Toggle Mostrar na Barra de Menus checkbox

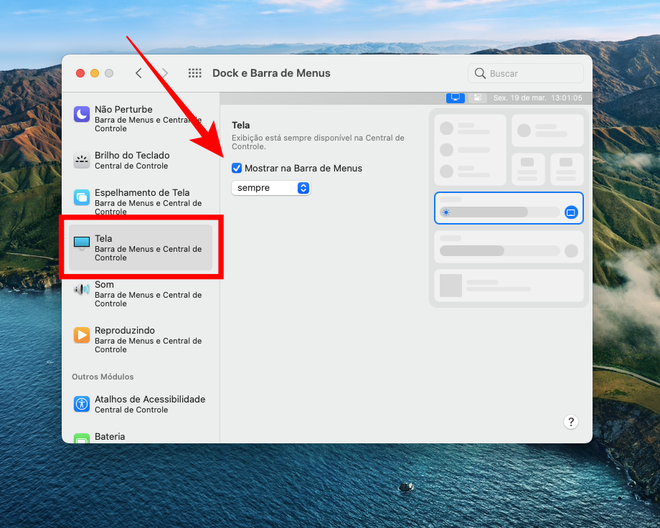pos(237,168)
